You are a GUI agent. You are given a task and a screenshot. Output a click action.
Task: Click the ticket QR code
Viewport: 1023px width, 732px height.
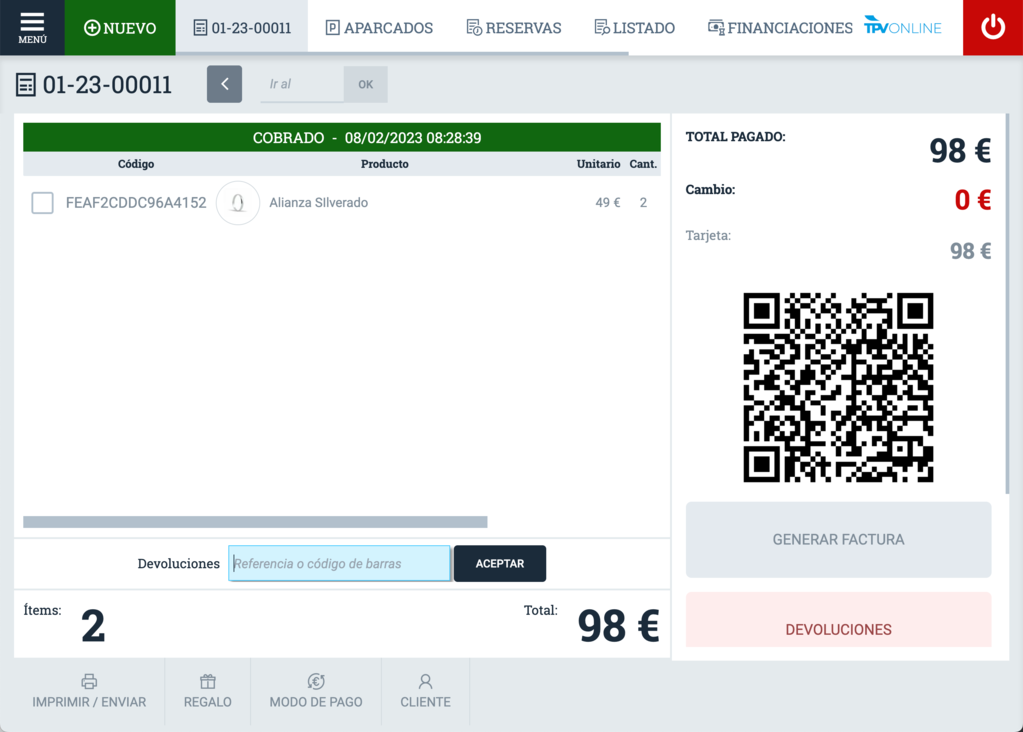tap(838, 388)
